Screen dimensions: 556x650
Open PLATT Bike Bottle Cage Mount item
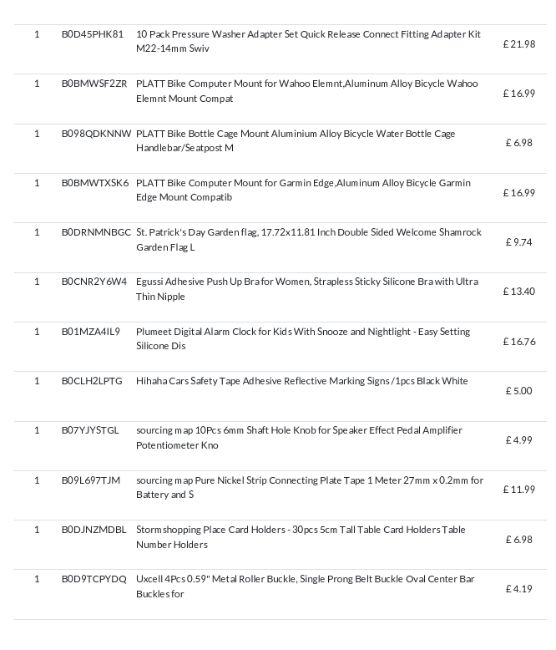click(295, 141)
